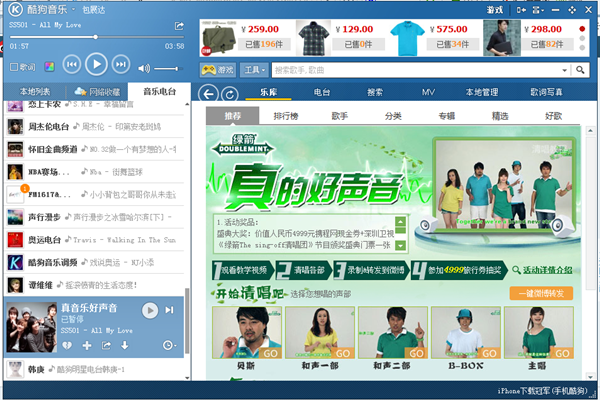The height and width of the screenshot is (400, 600).
Task: Refresh the page with circular arrow
Action: 230,94
